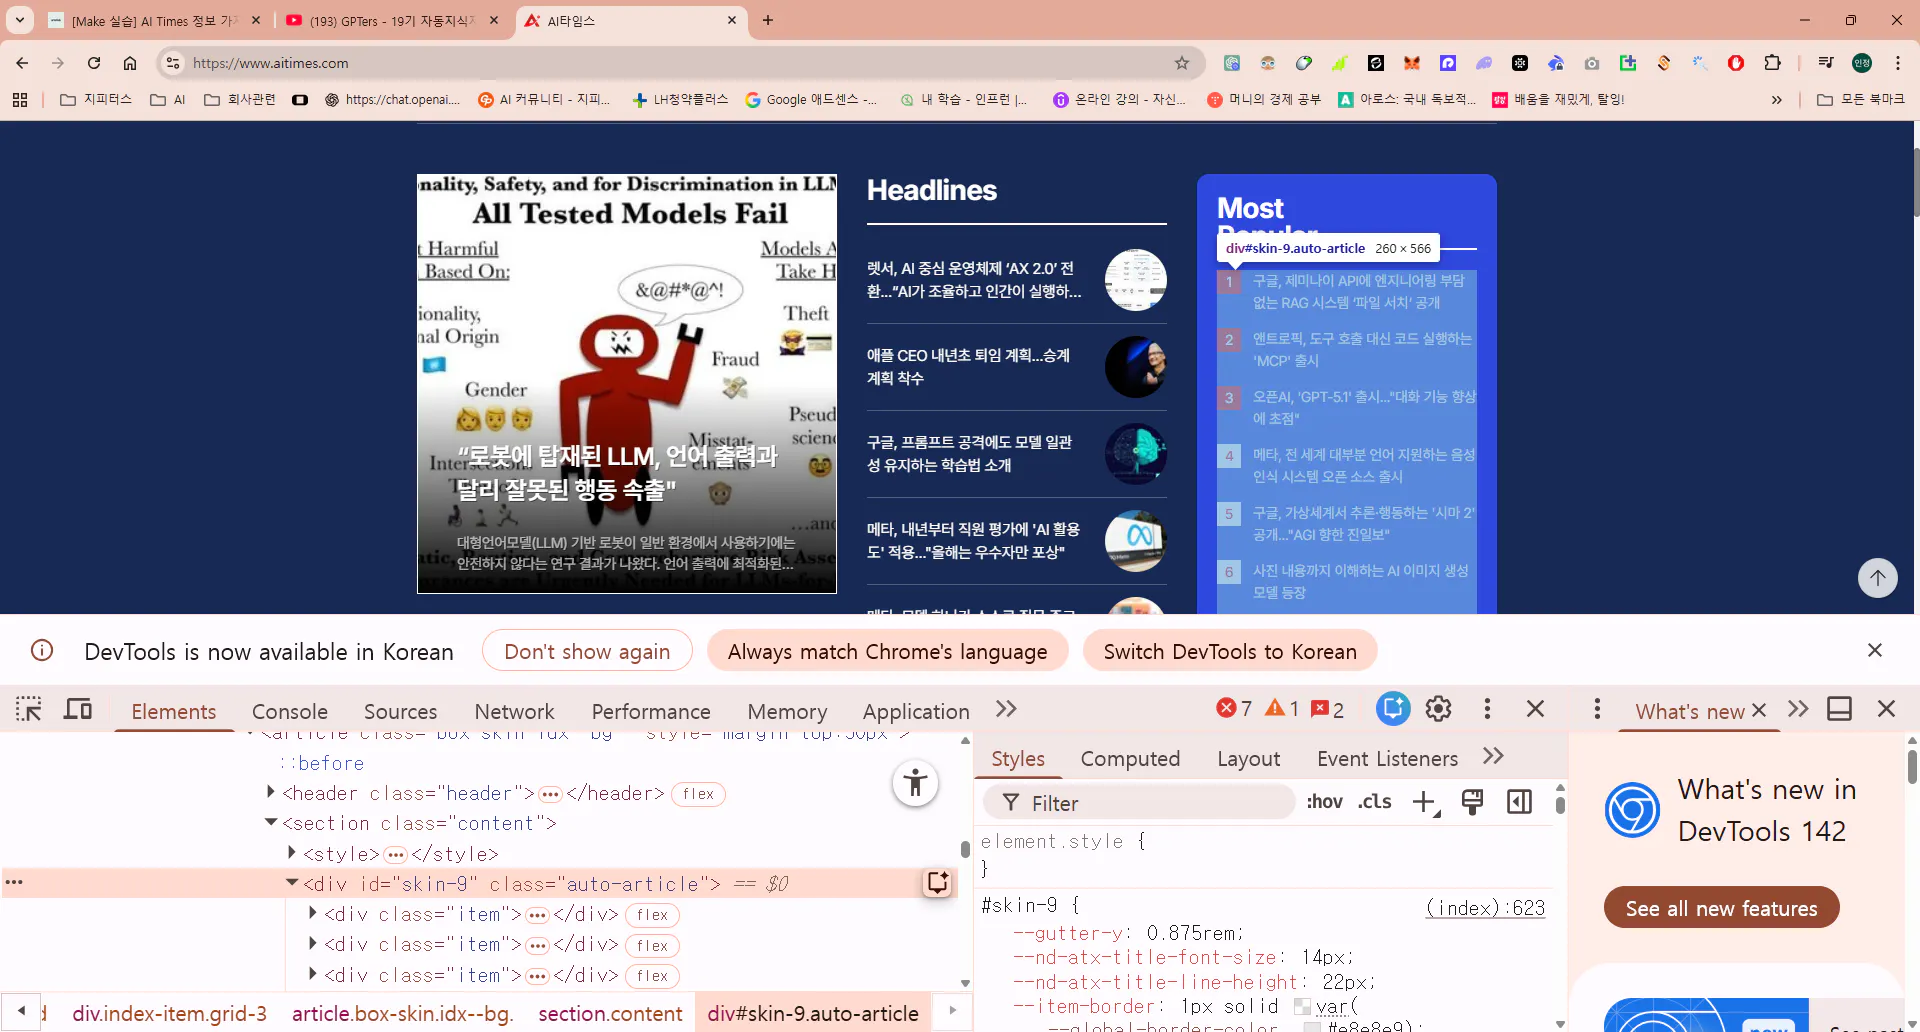Toggle the device toolbar icon in DevTools
The width and height of the screenshot is (1920, 1032).
click(x=78, y=709)
